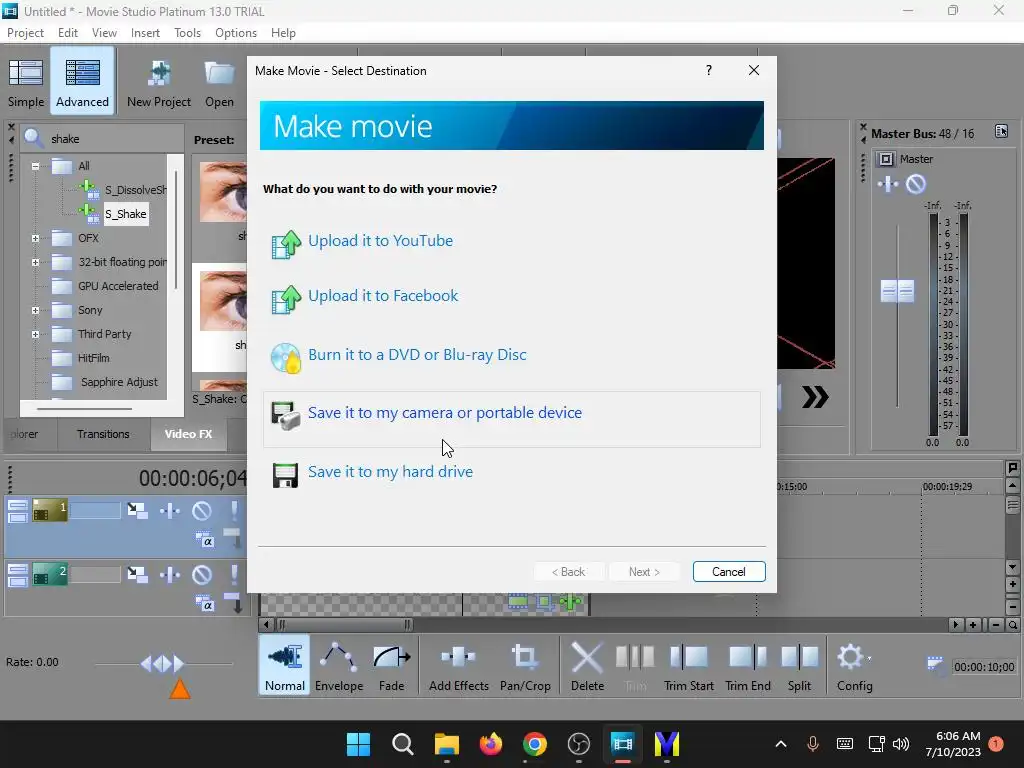Mute video track 1
The image size is (1024, 768).
click(202, 511)
